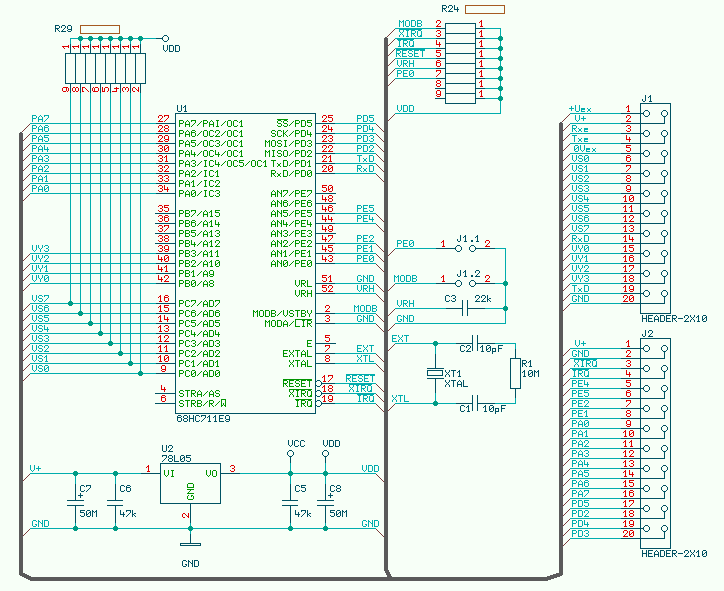Select the C6 47k capacitor

point(115,499)
